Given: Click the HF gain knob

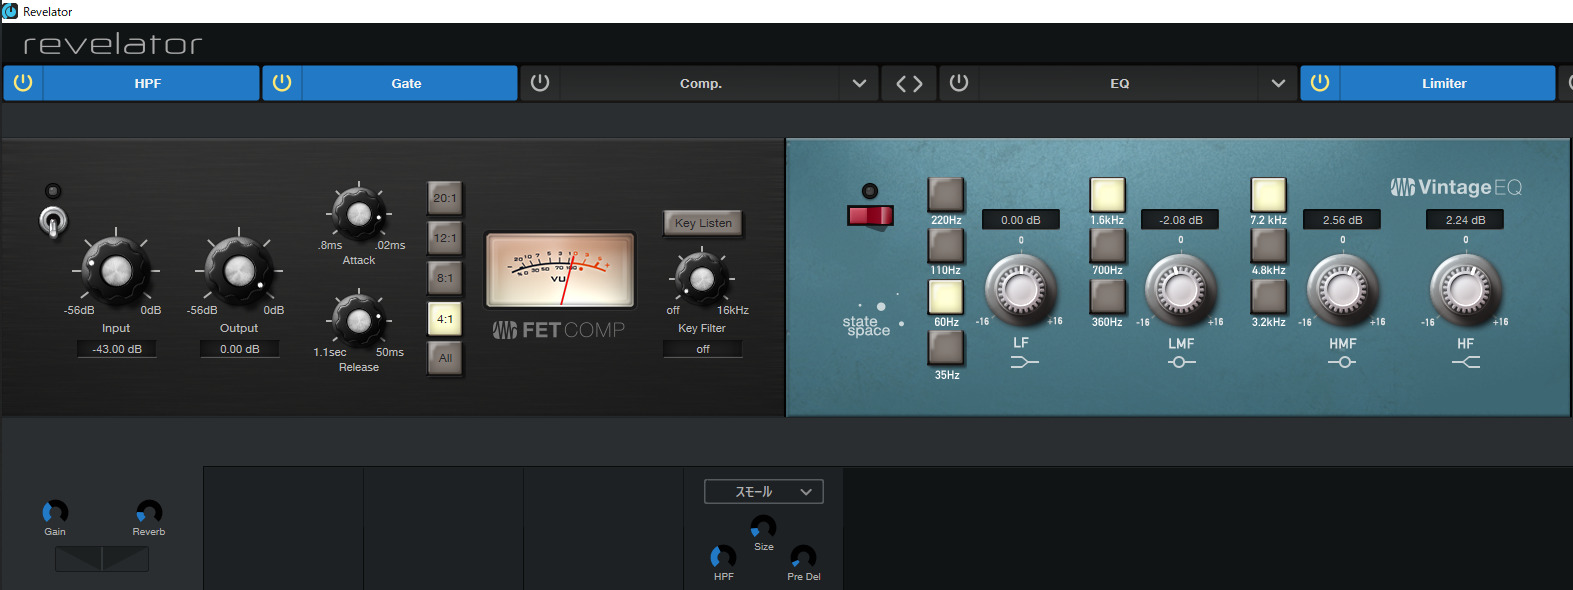Looking at the screenshot, I should tap(1465, 290).
